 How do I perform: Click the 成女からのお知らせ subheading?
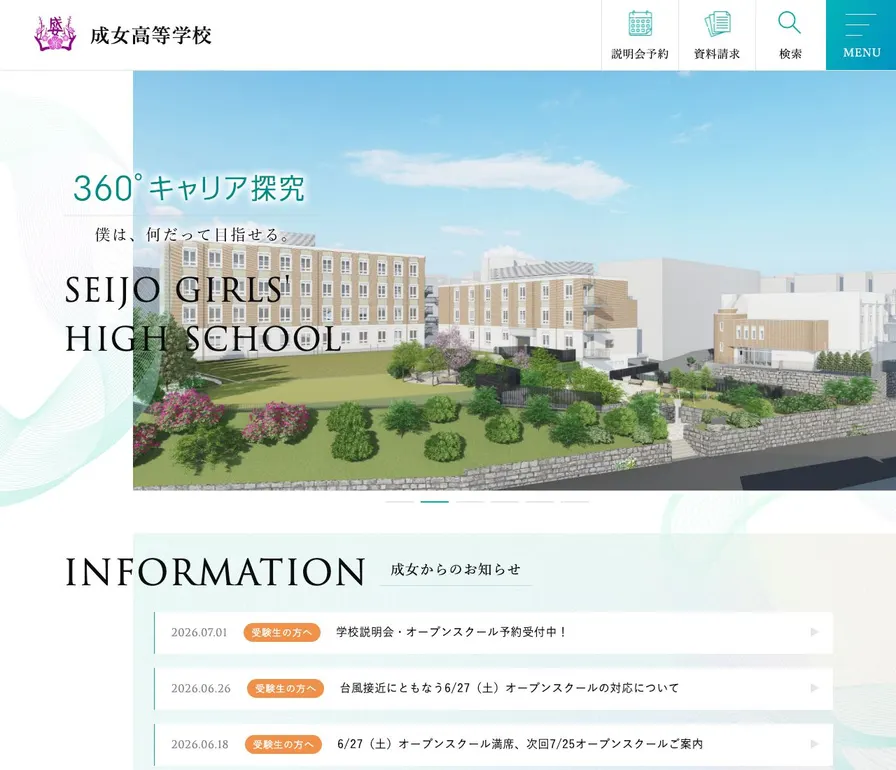click(455, 569)
